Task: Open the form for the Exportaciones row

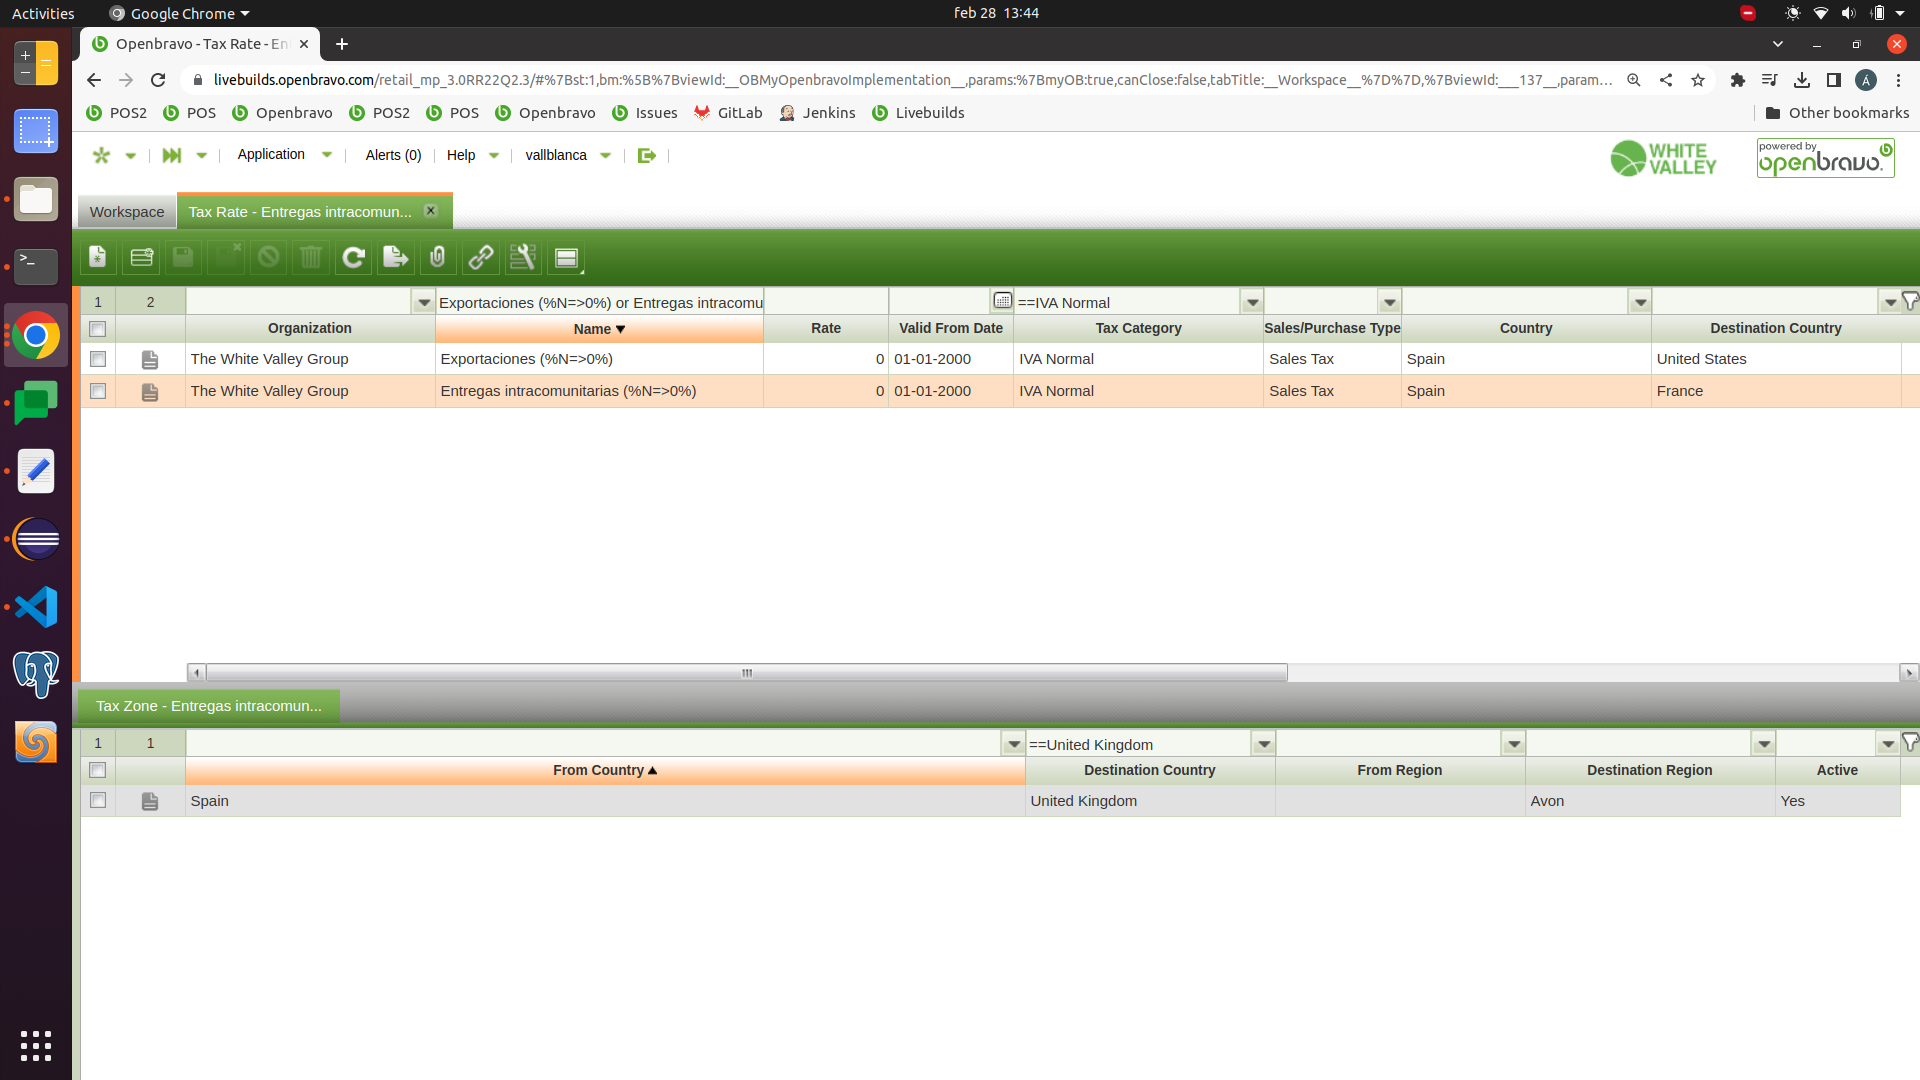Action: [150, 360]
